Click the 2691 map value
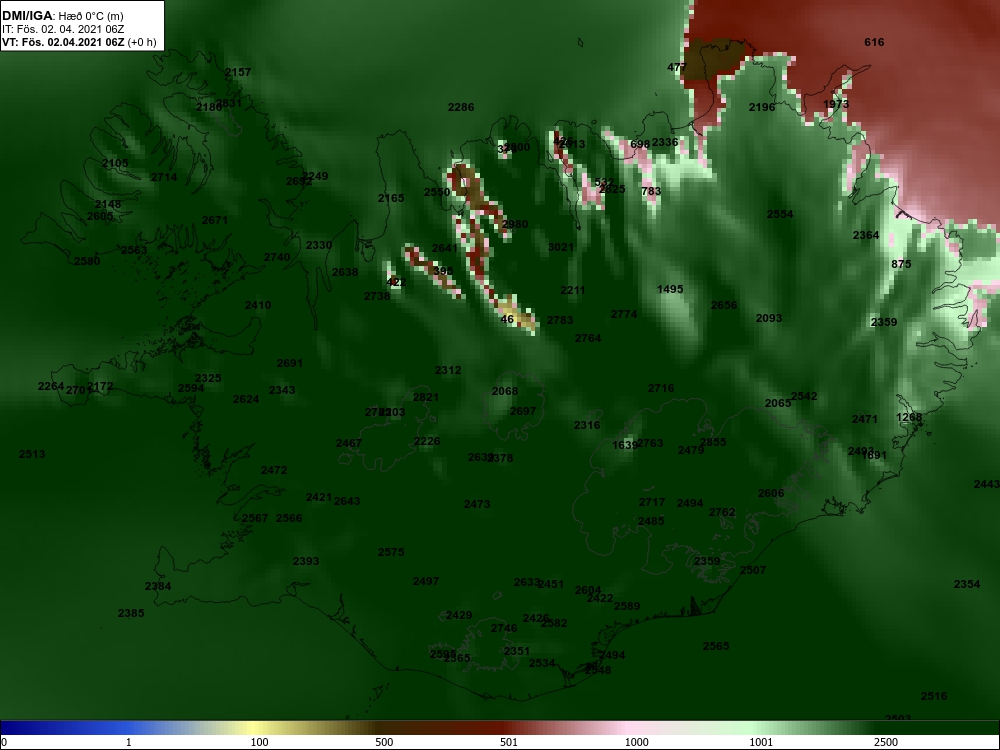 click(290, 364)
